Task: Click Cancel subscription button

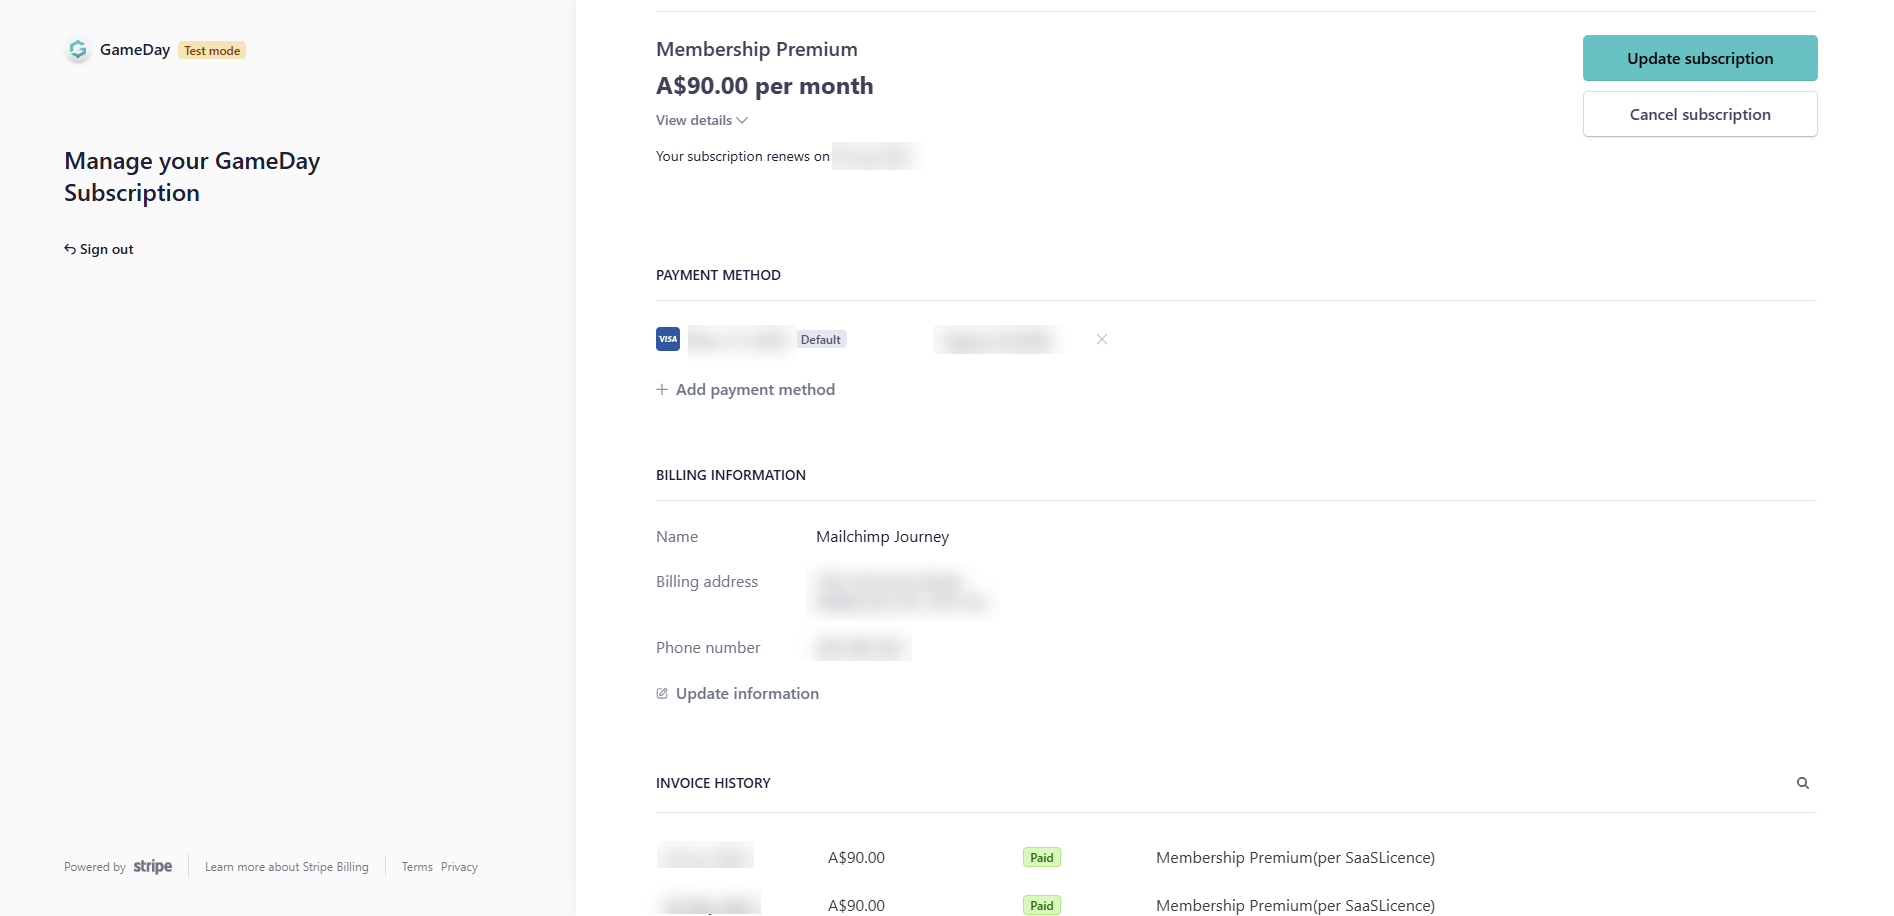Action: pos(1700,114)
